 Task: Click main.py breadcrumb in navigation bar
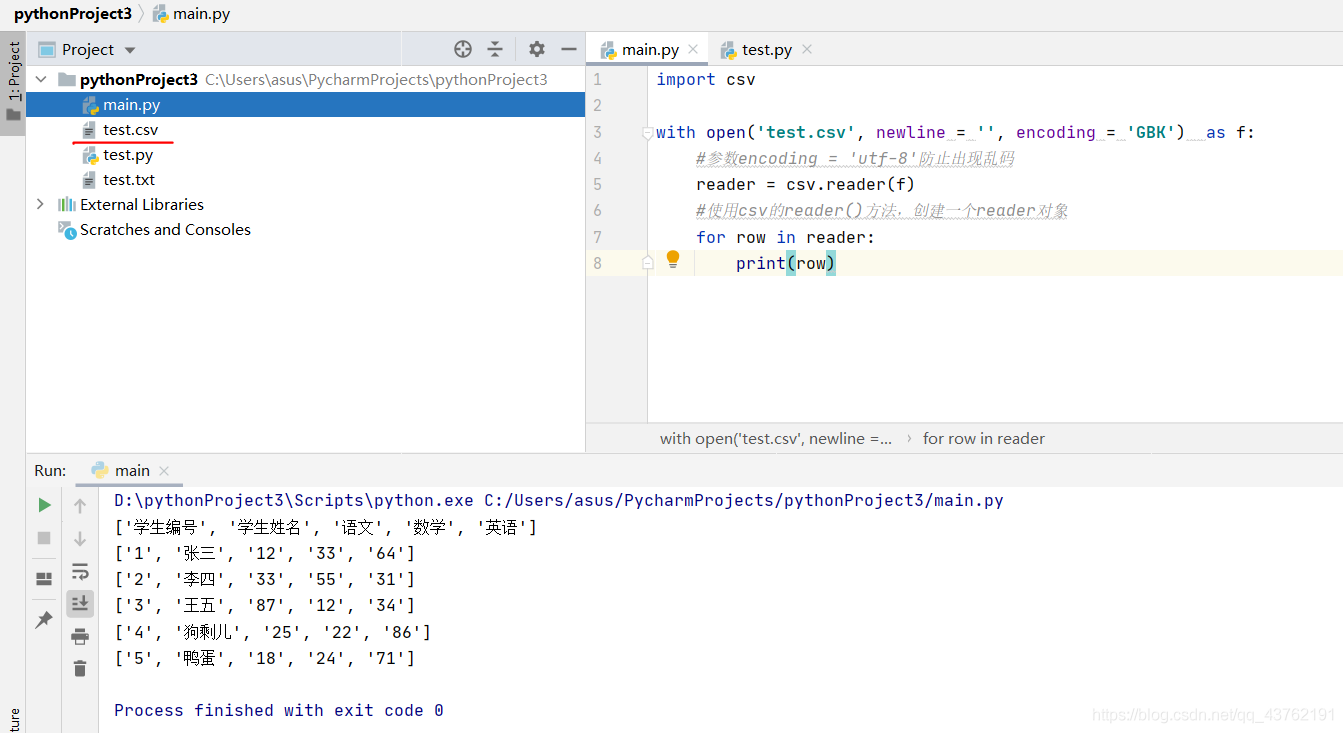point(191,14)
